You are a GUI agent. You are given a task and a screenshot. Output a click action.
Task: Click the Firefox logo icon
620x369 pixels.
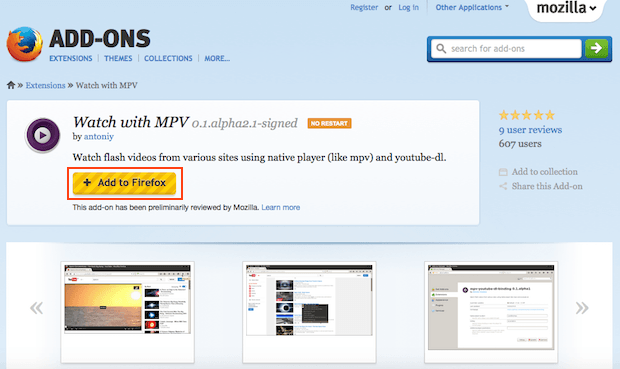click(25, 44)
